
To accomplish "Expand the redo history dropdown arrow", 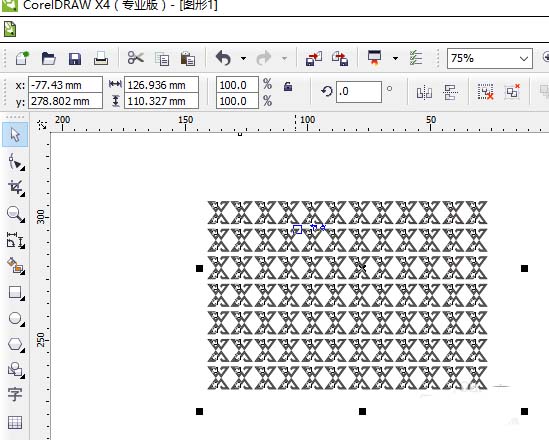I will point(284,58).
